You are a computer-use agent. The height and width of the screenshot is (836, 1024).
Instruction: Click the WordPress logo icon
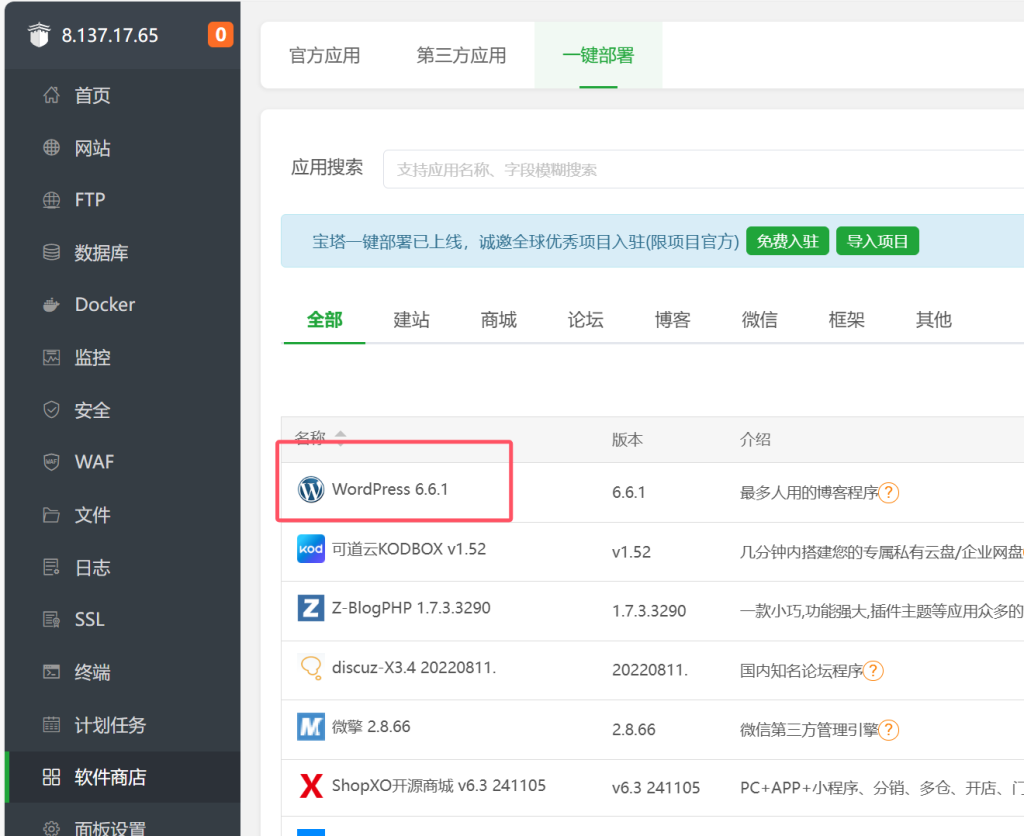311,489
